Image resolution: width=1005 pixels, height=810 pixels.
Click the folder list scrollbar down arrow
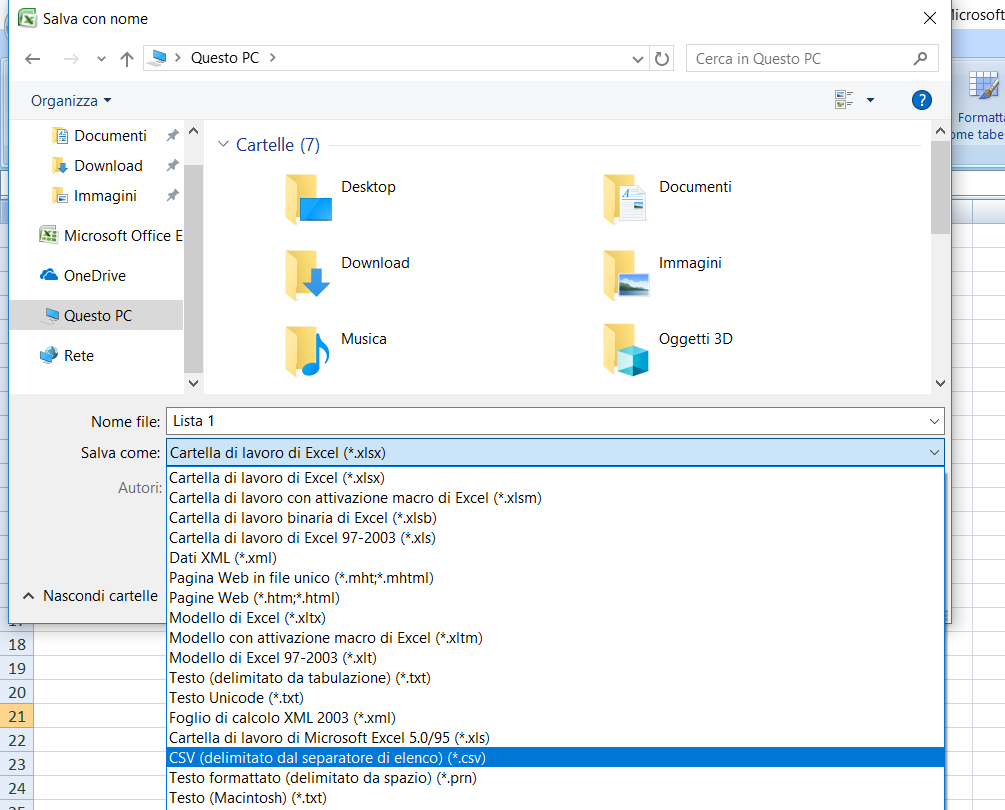940,383
